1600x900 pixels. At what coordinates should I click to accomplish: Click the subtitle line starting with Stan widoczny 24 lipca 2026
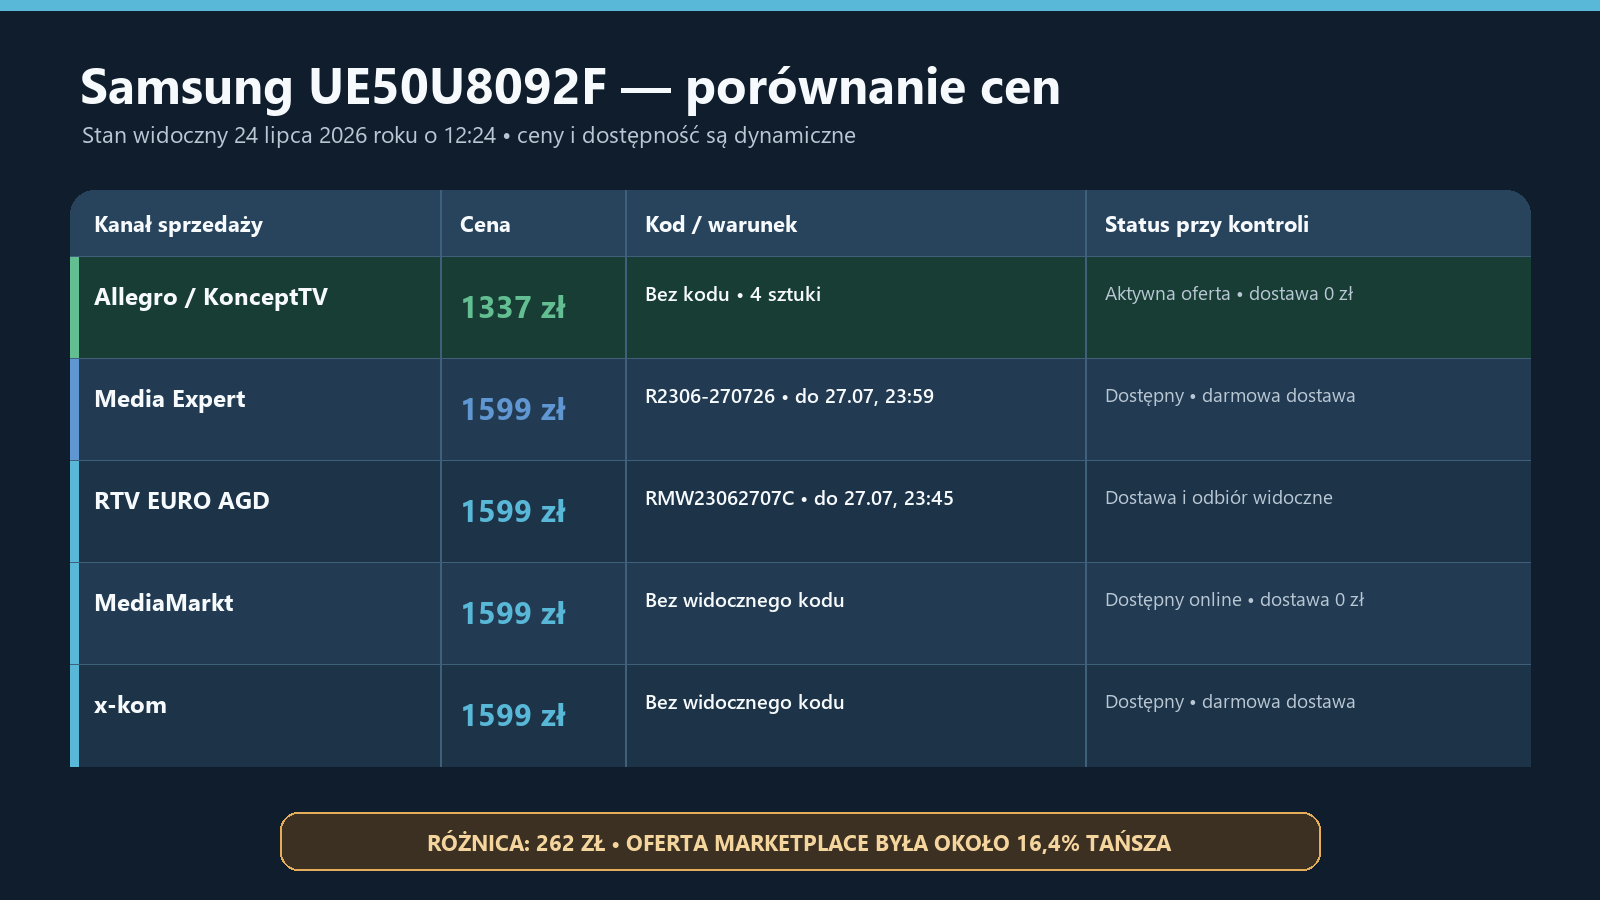point(468,136)
